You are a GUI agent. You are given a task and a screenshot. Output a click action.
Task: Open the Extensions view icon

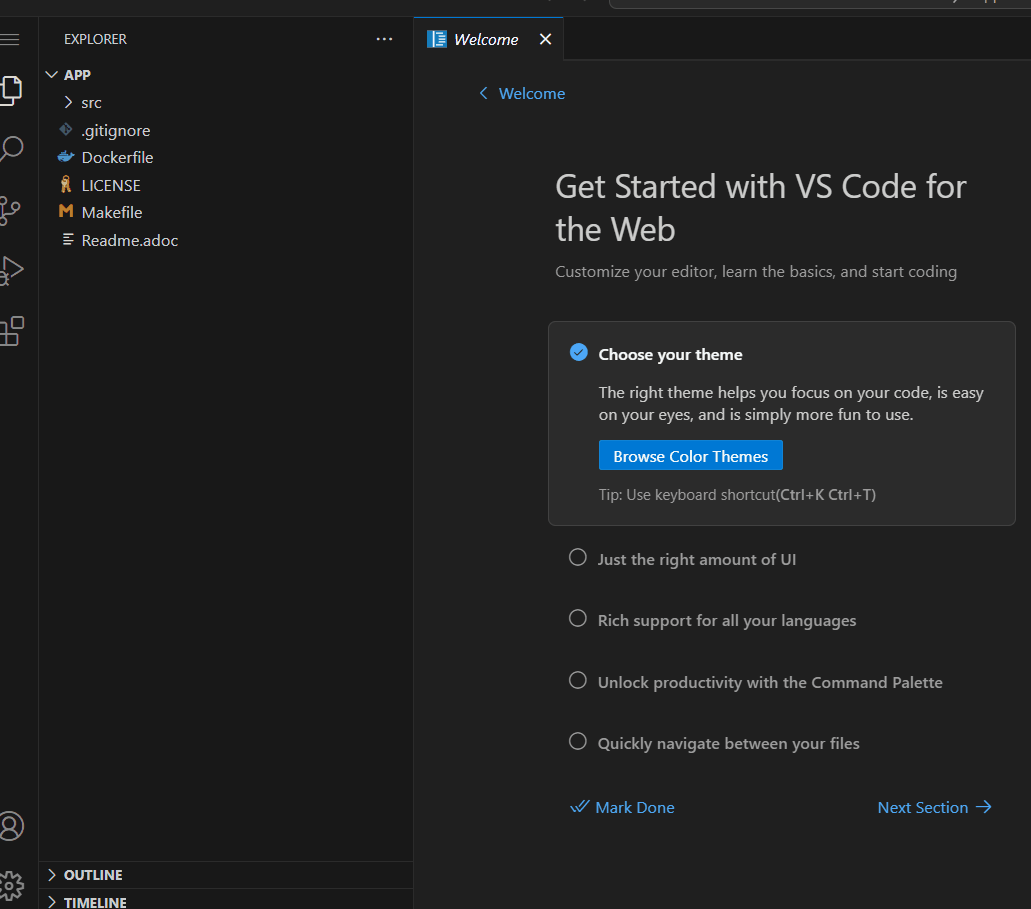click(x=10, y=330)
